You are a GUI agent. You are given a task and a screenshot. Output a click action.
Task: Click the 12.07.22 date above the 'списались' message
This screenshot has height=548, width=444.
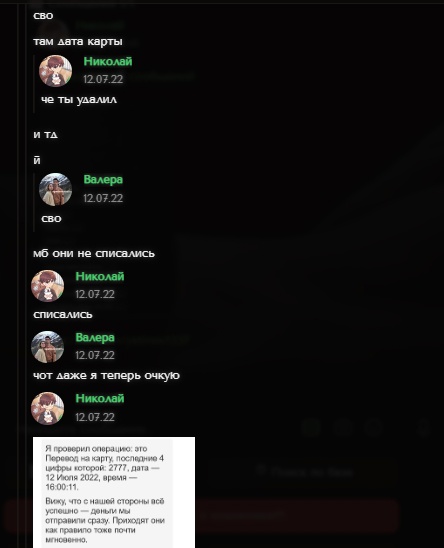coord(95,294)
